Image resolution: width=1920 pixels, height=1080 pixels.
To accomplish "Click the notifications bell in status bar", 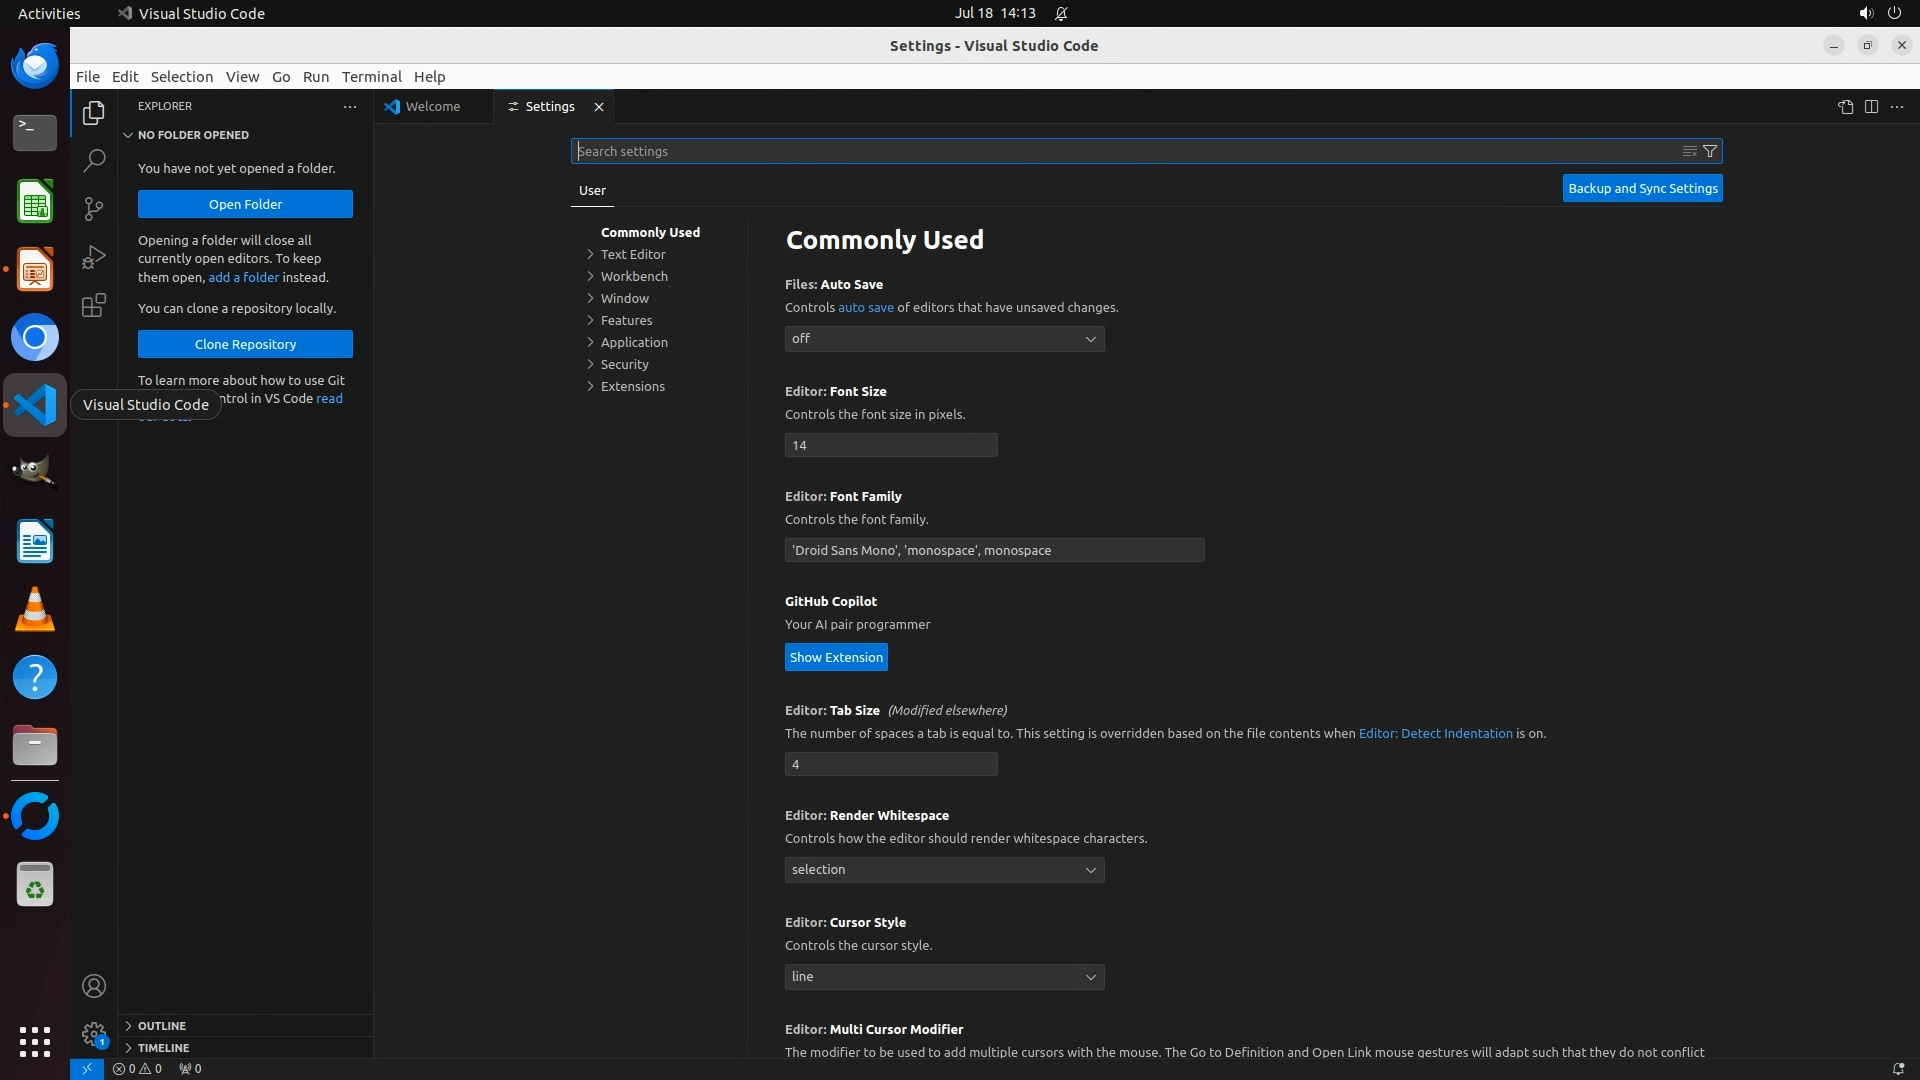I will [1898, 1068].
